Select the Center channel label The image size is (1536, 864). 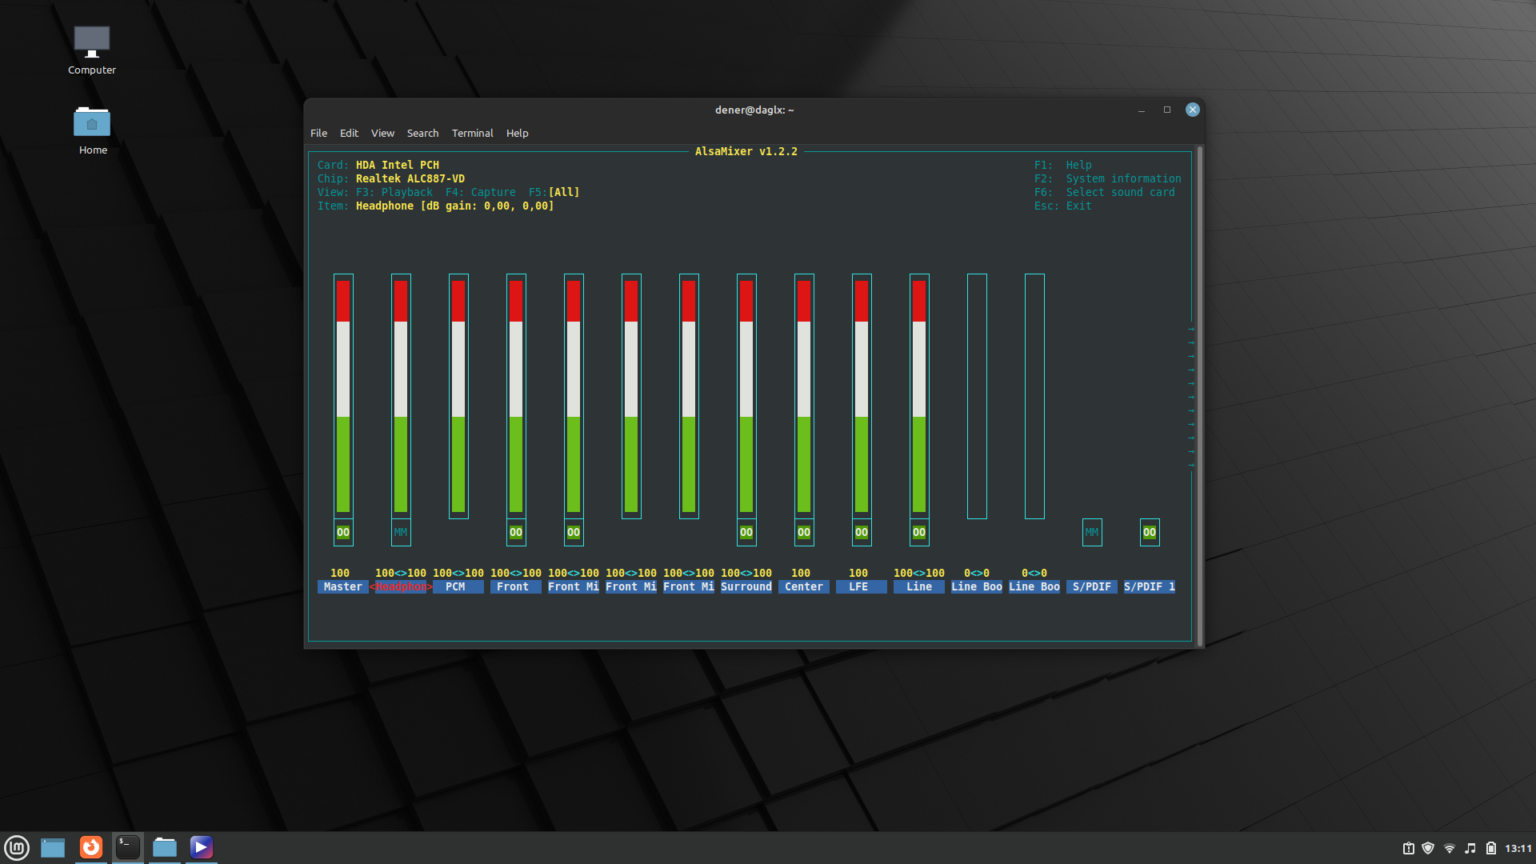click(x=803, y=586)
